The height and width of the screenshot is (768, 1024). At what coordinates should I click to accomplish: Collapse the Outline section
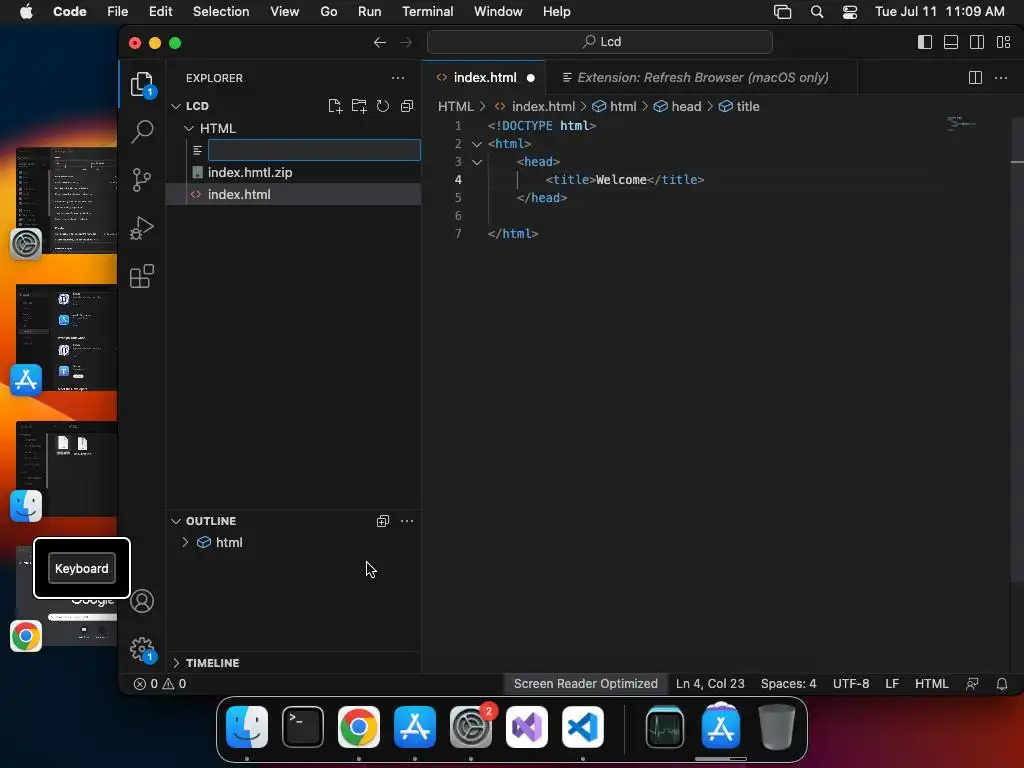(x=176, y=520)
